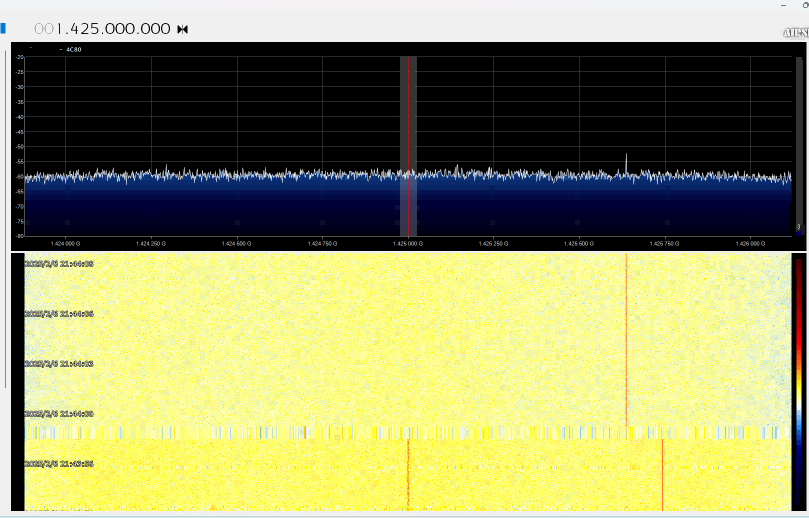Tune to the signal peak near 1.425 625 G
Image resolution: width=809 pixels, height=518 pixels.
click(x=627, y=160)
